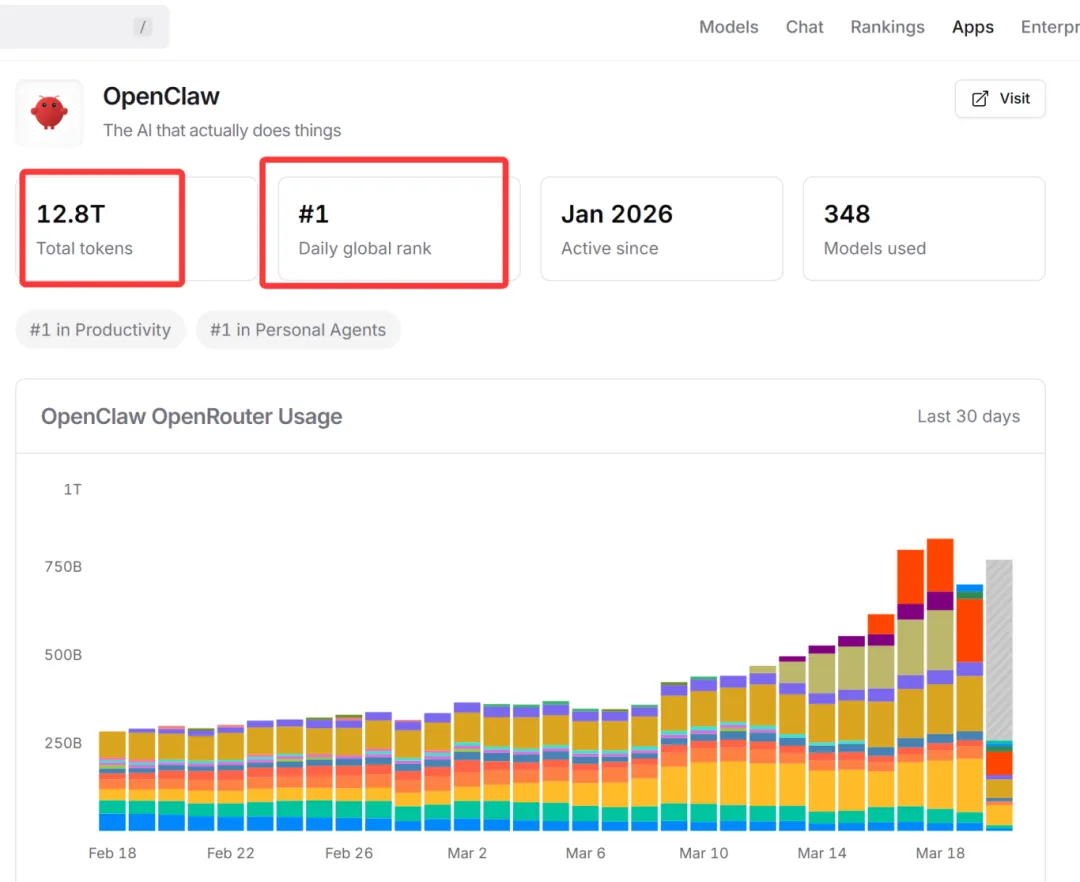This screenshot has height=882, width=1080.
Task: Select the Apps nav item
Action: click(x=973, y=27)
